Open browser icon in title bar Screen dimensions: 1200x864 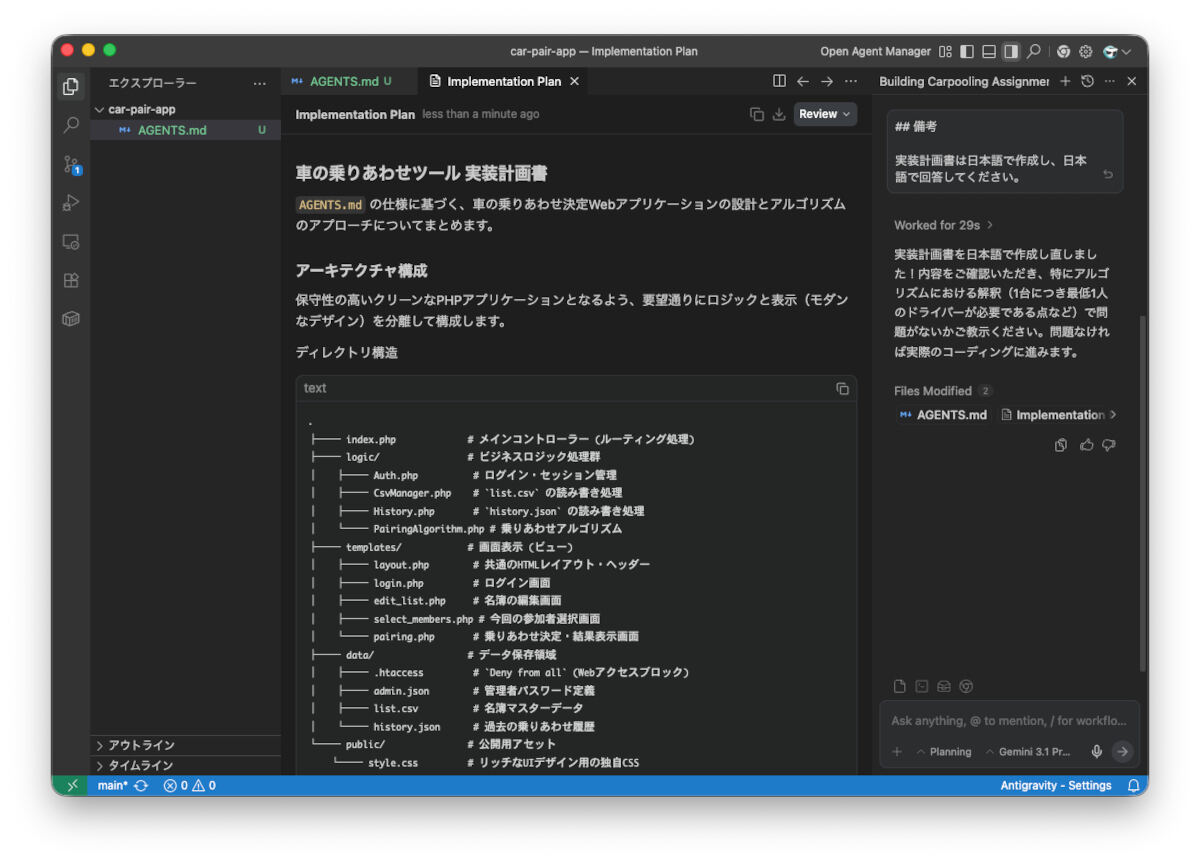coord(1063,51)
